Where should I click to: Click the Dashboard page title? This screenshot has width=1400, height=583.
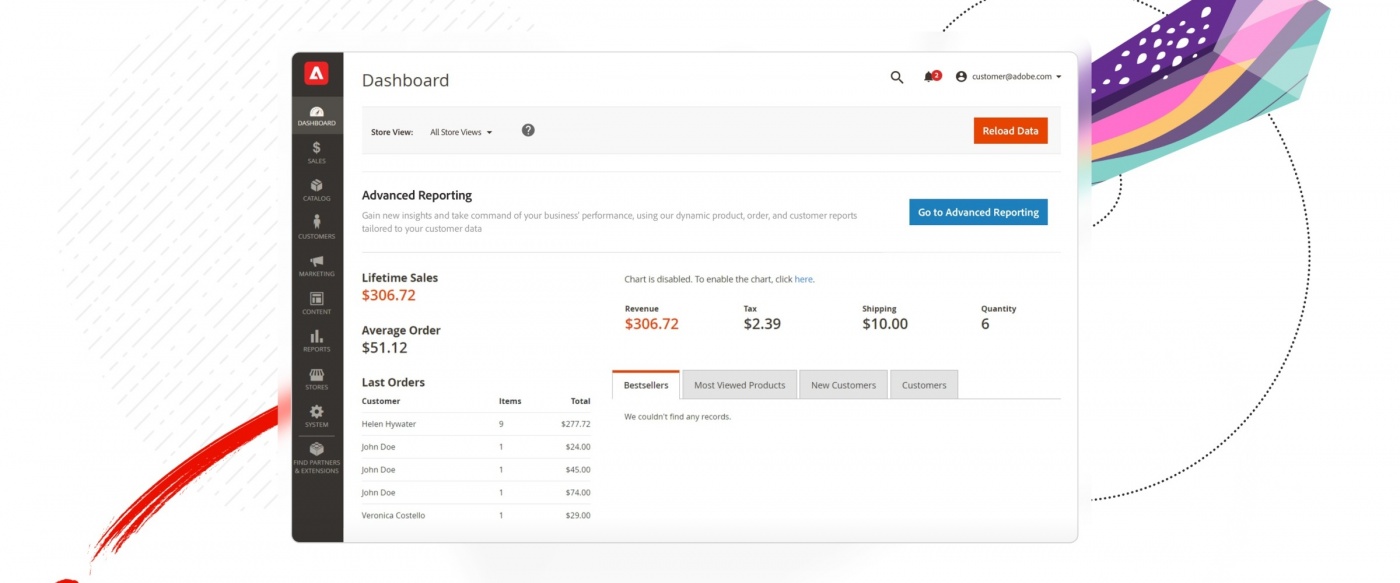coord(405,81)
